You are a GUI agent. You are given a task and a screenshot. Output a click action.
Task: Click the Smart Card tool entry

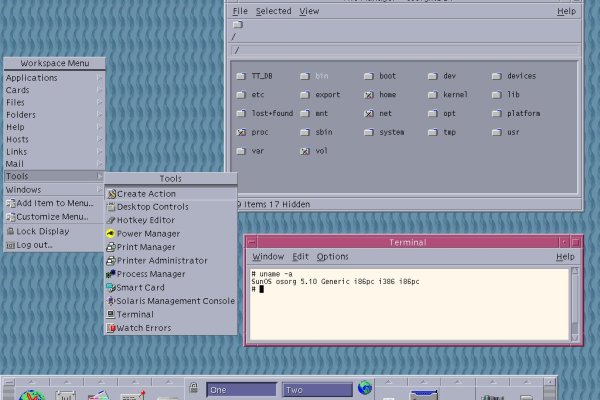click(x=111, y=287)
